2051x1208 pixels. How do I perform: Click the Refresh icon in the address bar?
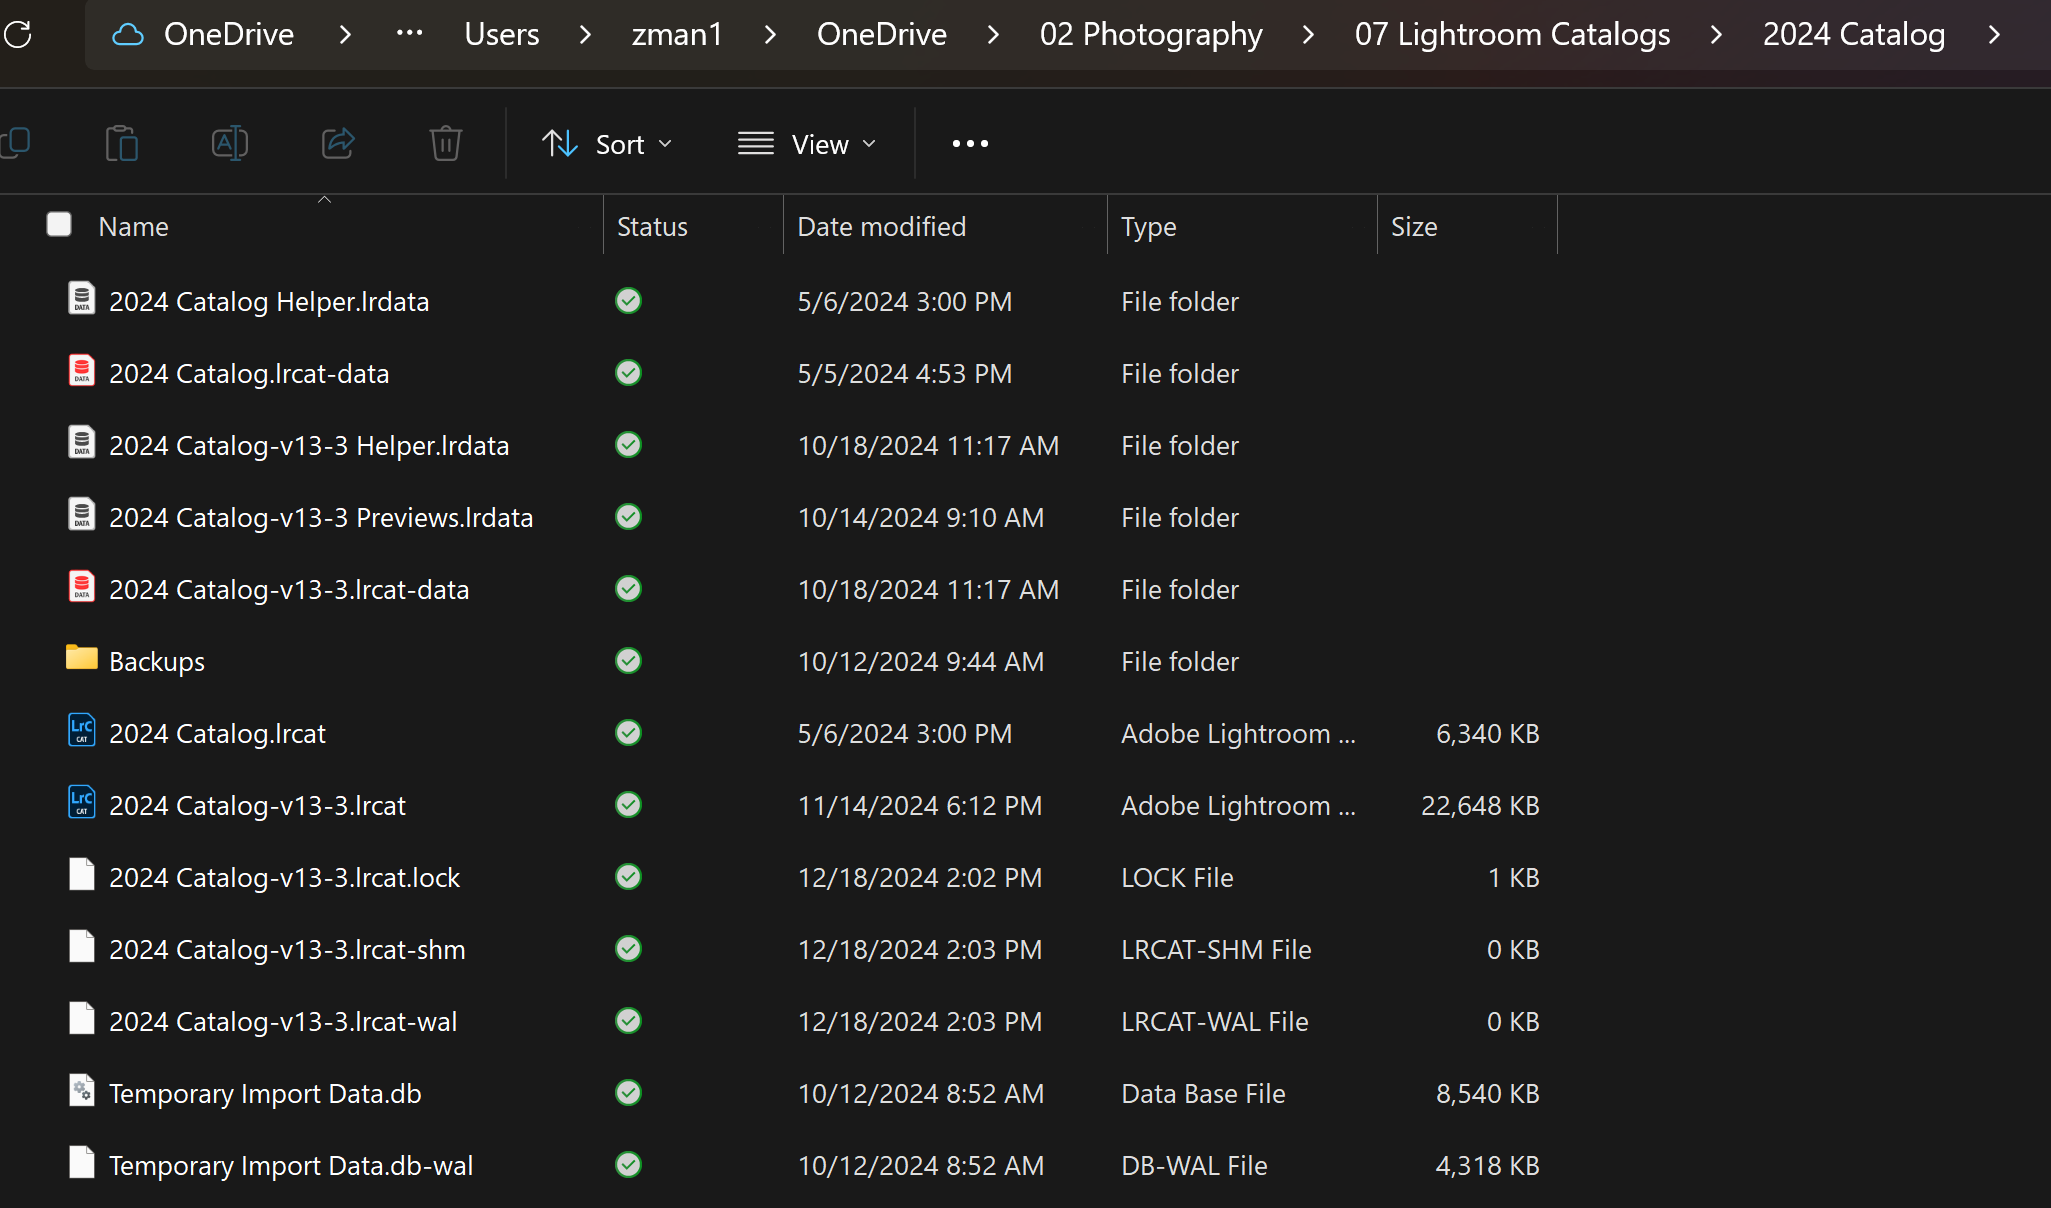[17, 34]
